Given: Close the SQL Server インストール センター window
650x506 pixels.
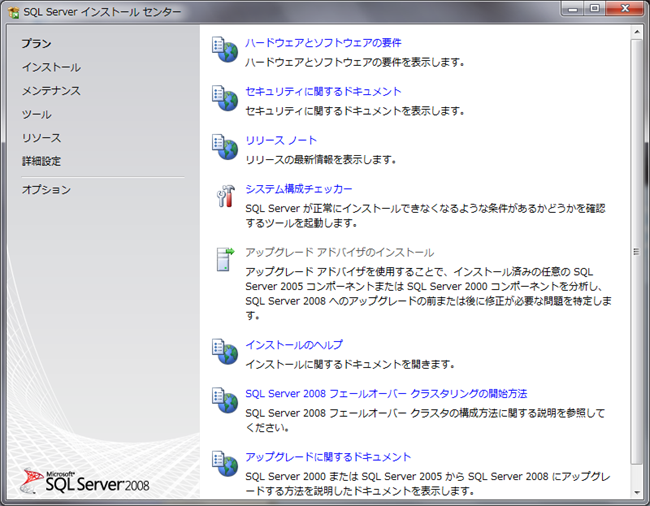Looking at the screenshot, I should point(625,9).
